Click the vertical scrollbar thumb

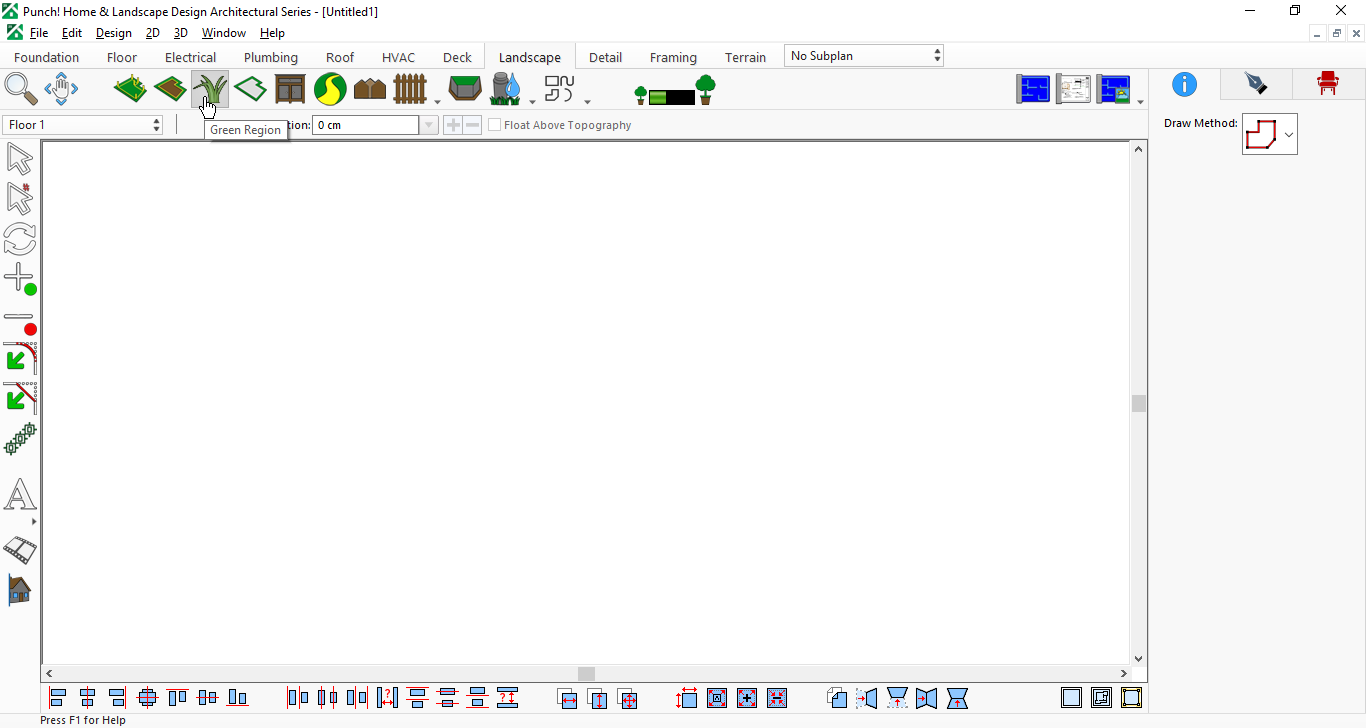click(1138, 403)
